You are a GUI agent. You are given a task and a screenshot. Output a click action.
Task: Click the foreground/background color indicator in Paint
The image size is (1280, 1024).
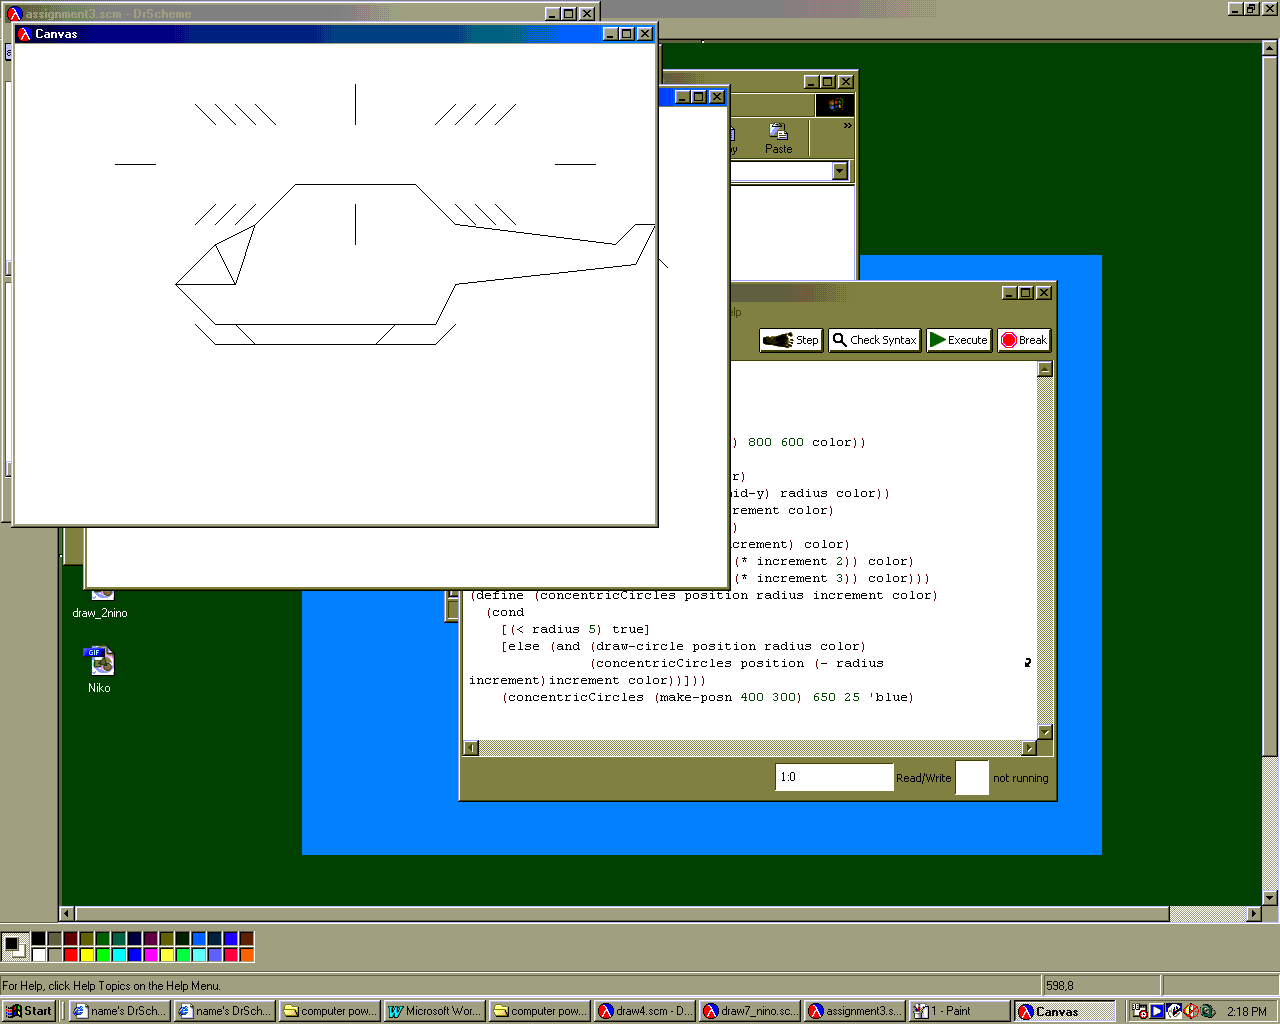click(15, 946)
